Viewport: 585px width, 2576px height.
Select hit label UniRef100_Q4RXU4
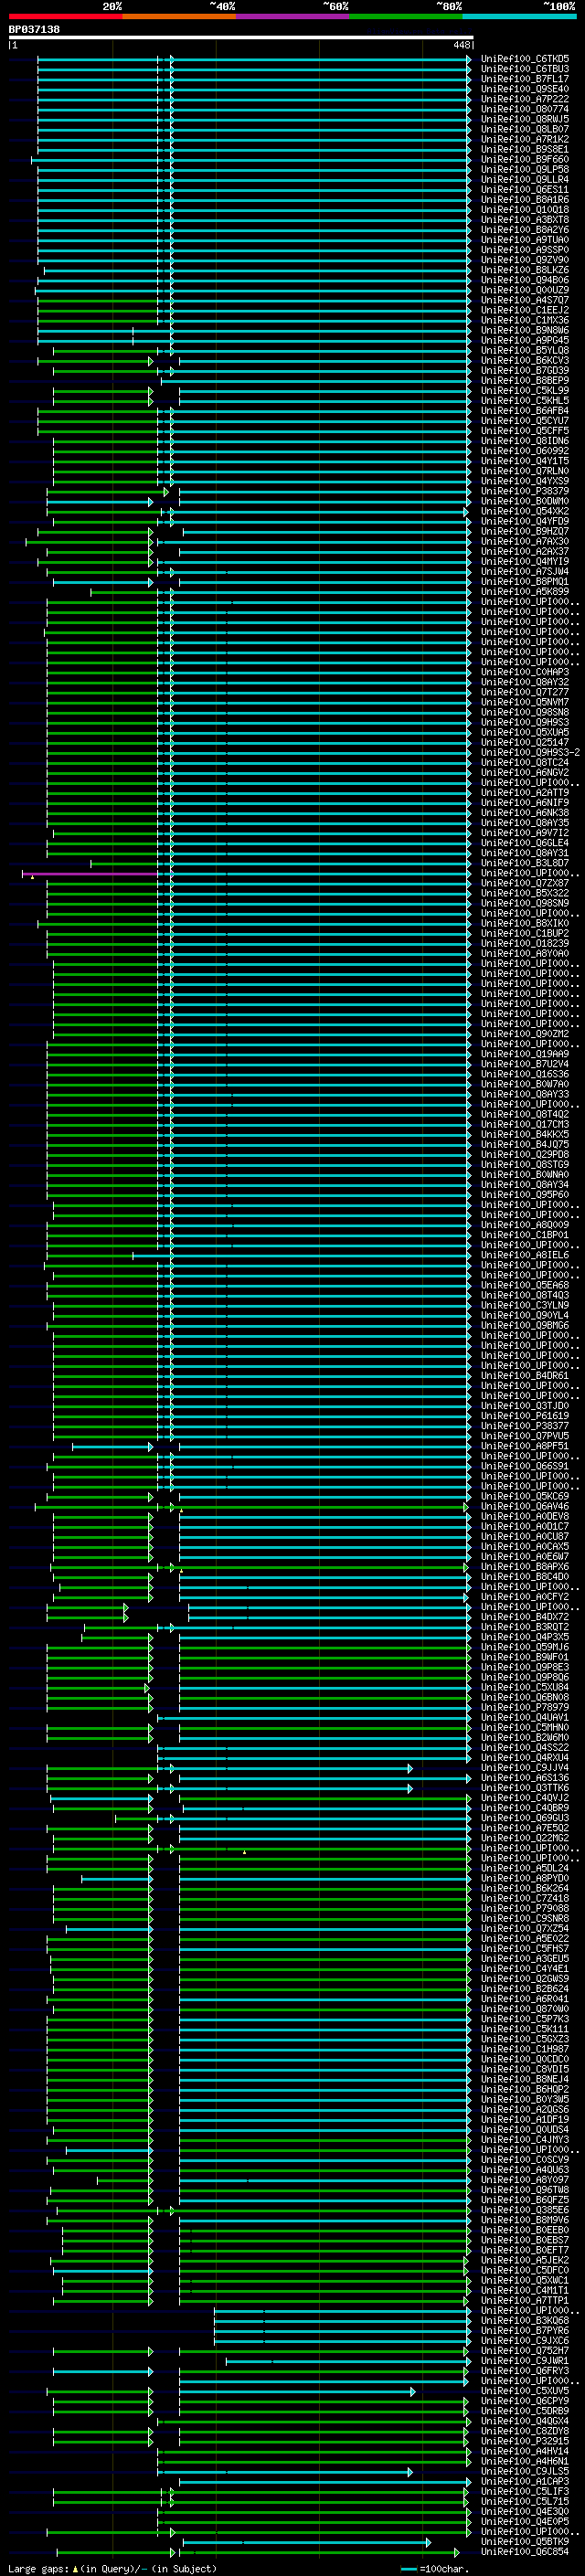[525, 1758]
